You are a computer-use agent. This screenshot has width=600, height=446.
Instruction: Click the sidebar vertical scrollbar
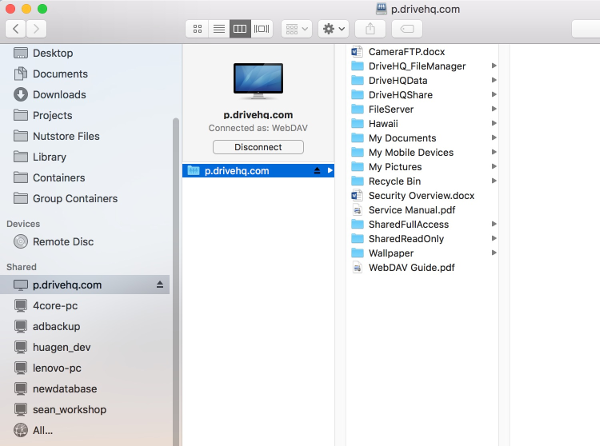(176, 281)
